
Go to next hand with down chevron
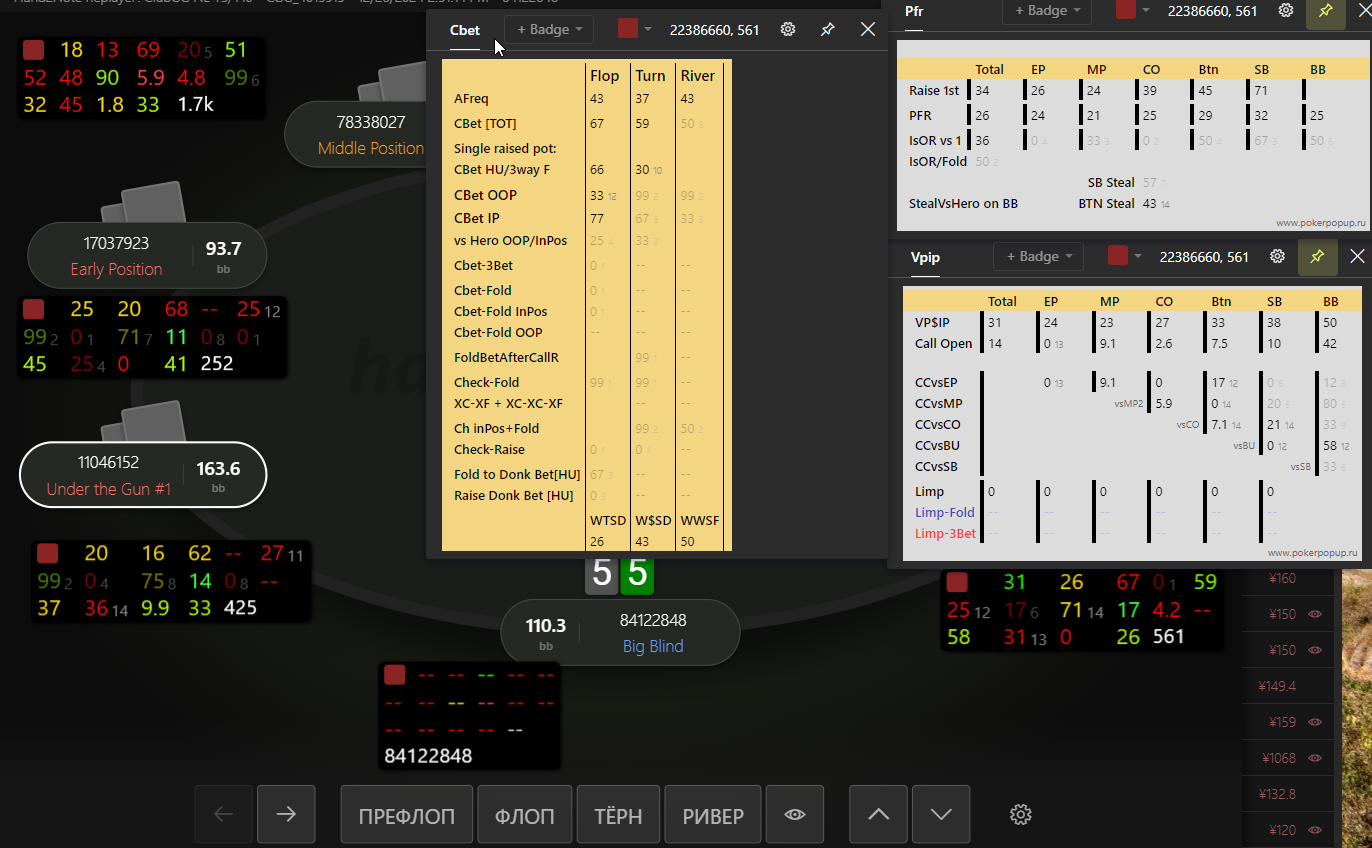tap(941, 815)
